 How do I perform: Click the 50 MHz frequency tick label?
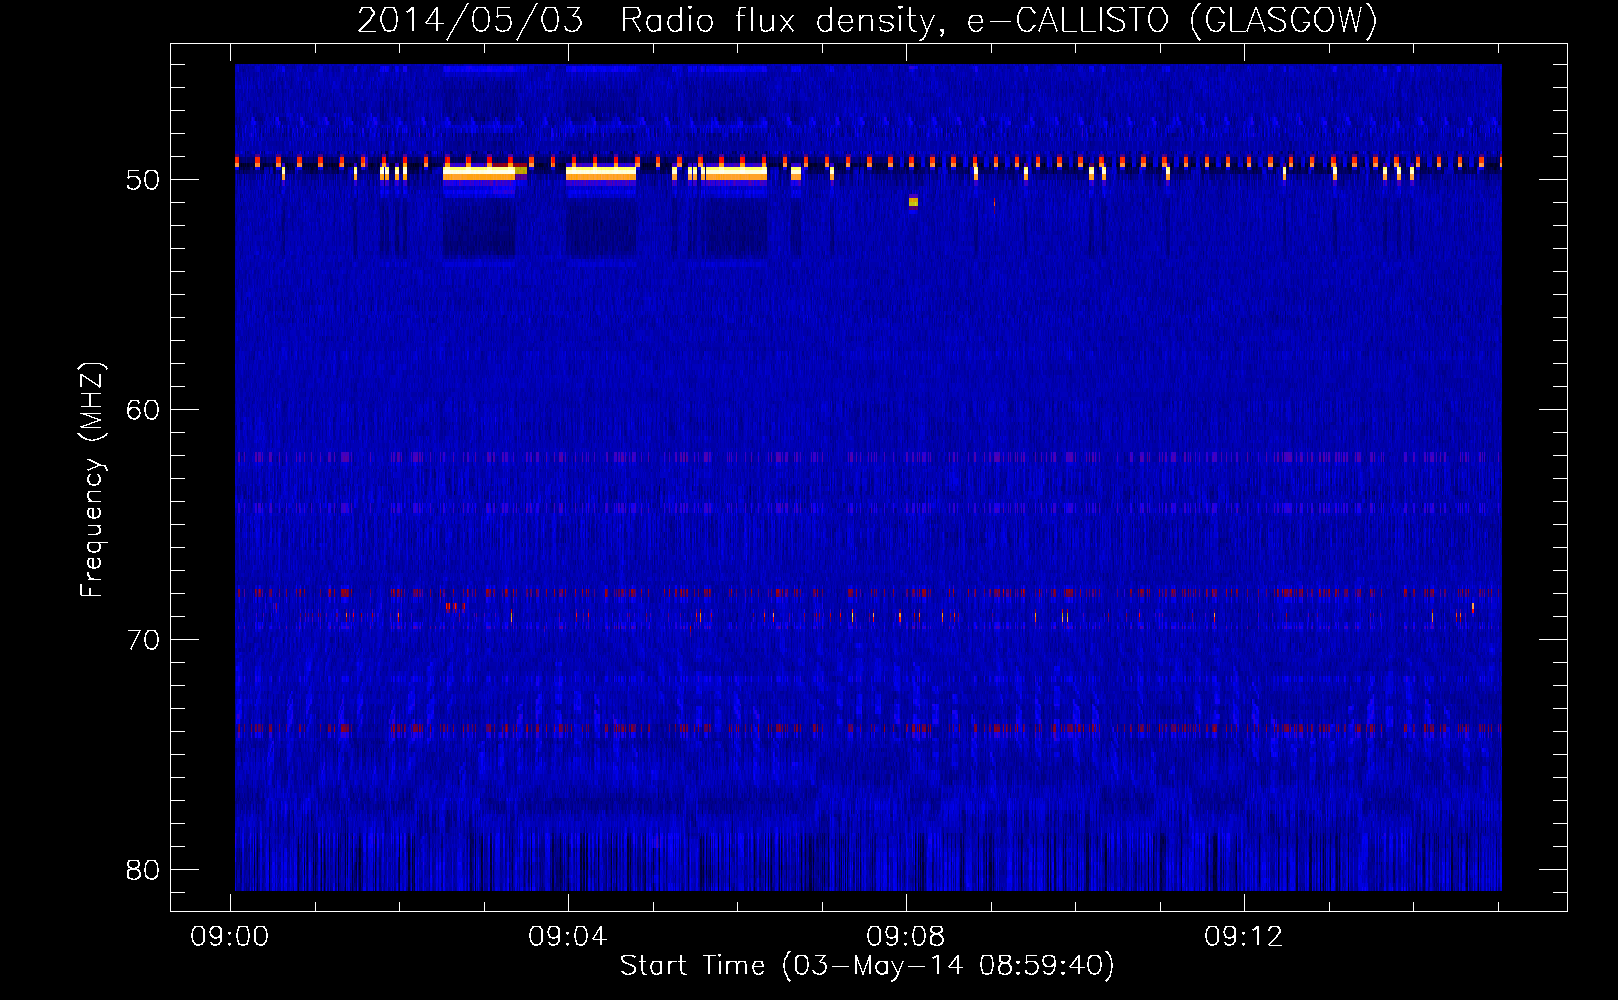coord(144,180)
